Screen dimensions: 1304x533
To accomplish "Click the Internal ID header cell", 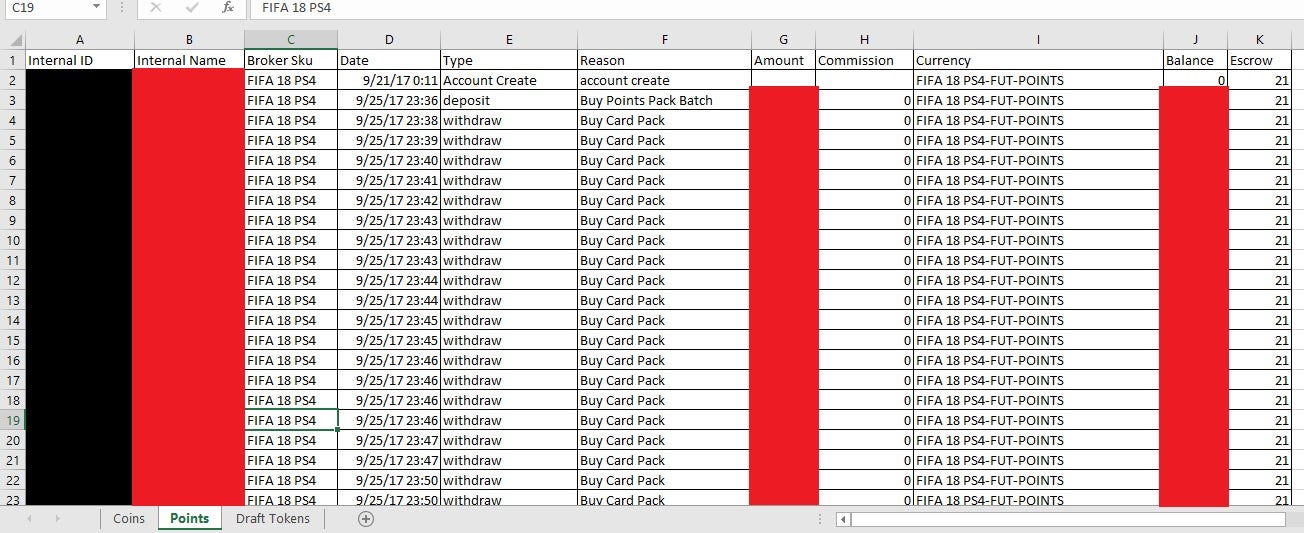I will pos(79,60).
